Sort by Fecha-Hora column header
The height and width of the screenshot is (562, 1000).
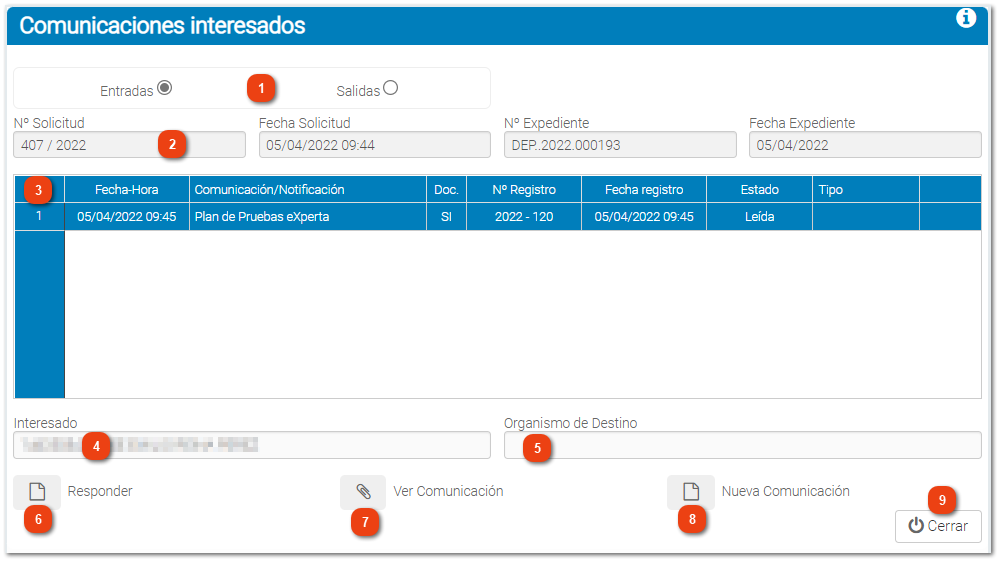click(x=127, y=189)
